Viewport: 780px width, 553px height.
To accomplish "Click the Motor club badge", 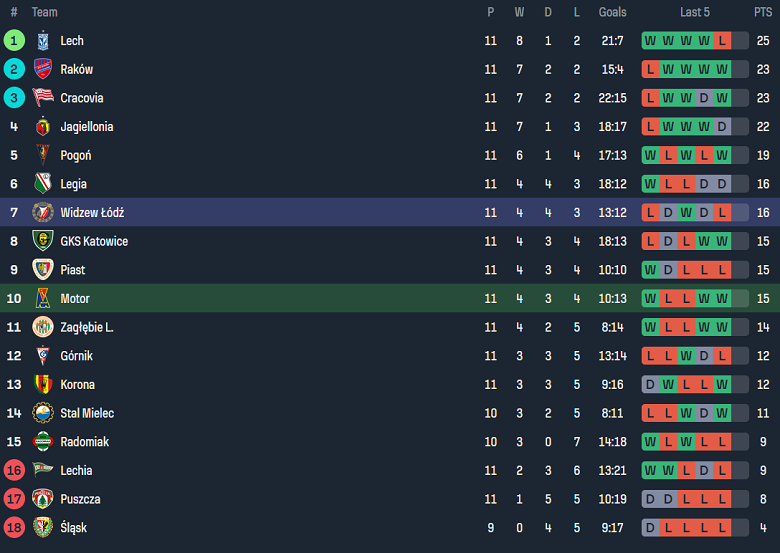I will click(42, 299).
